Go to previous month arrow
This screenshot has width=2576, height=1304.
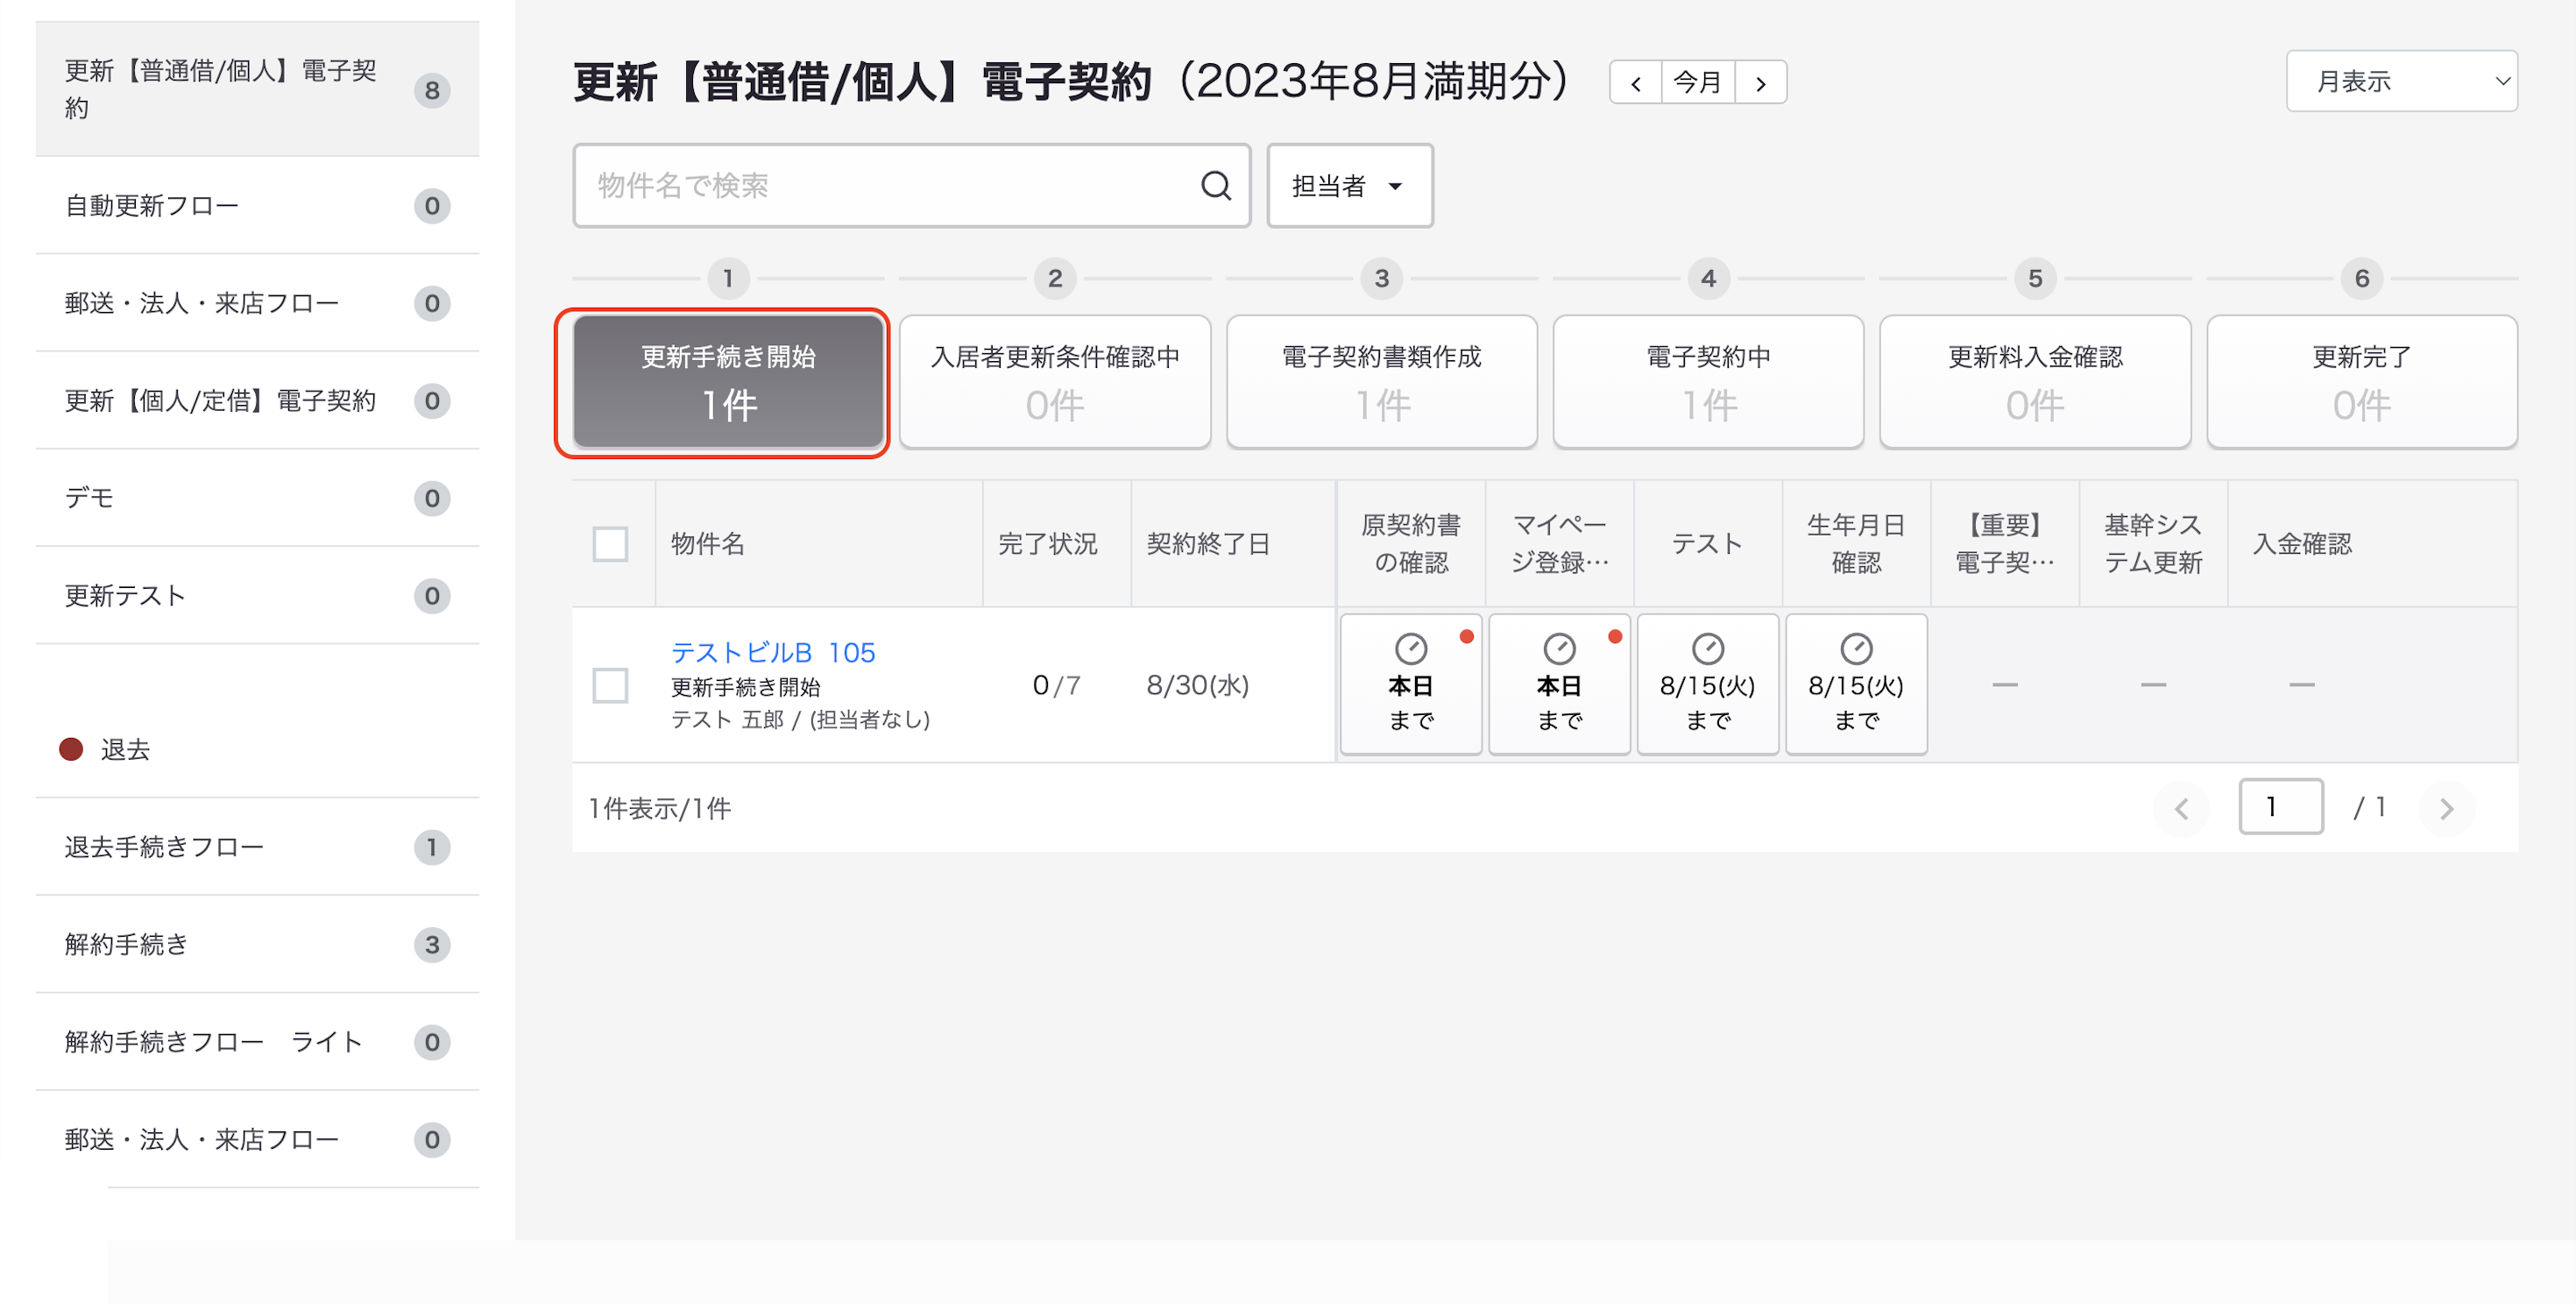click(x=1635, y=82)
